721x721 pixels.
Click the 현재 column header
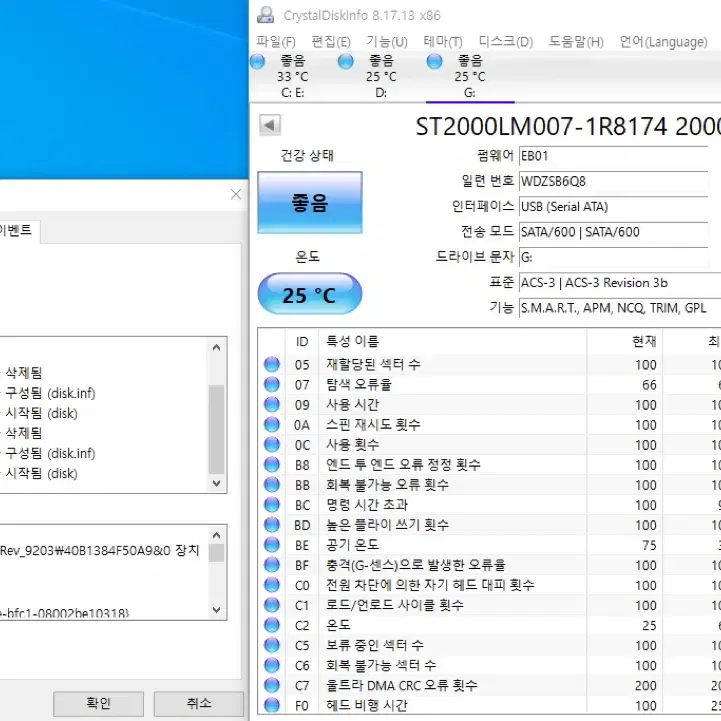(624, 341)
